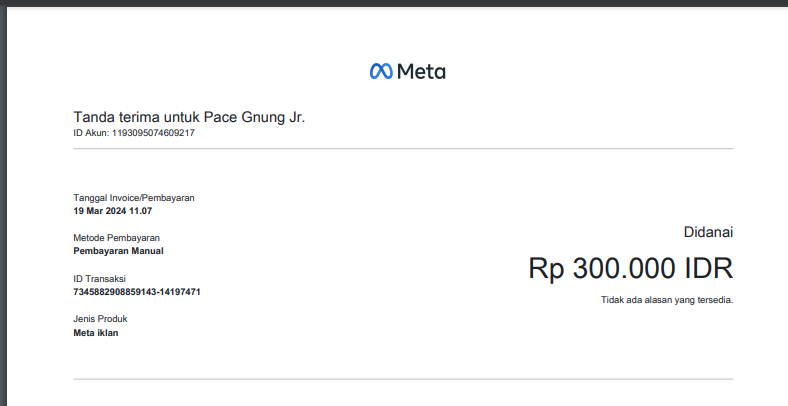Click the 'Jenis Produk' label
The height and width of the screenshot is (406, 788).
coord(101,319)
